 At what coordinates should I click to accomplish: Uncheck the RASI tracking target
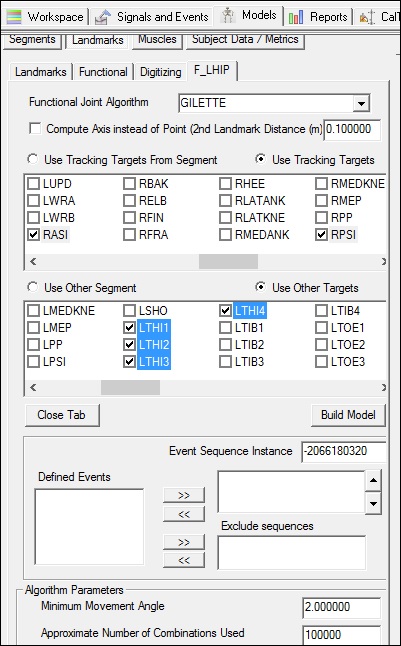click(x=33, y=235)
